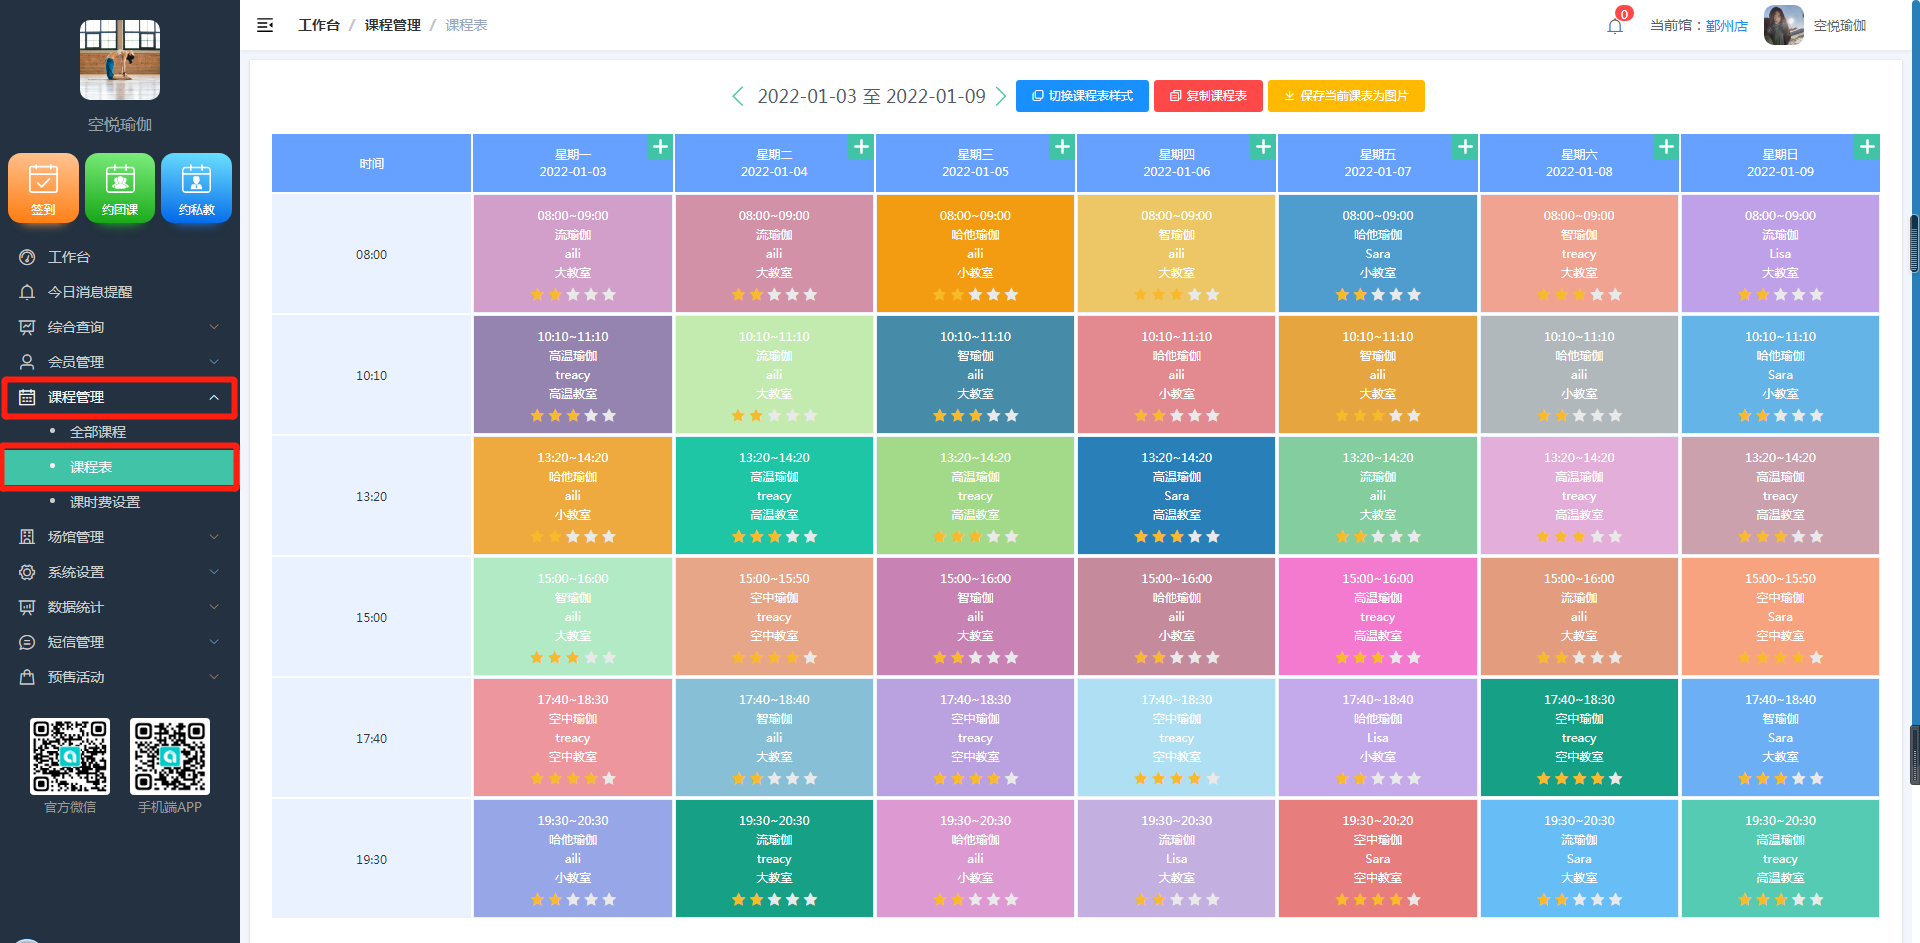
Task: Add a class on 星期一 with plus icon
Action: [x=660, y=147]
